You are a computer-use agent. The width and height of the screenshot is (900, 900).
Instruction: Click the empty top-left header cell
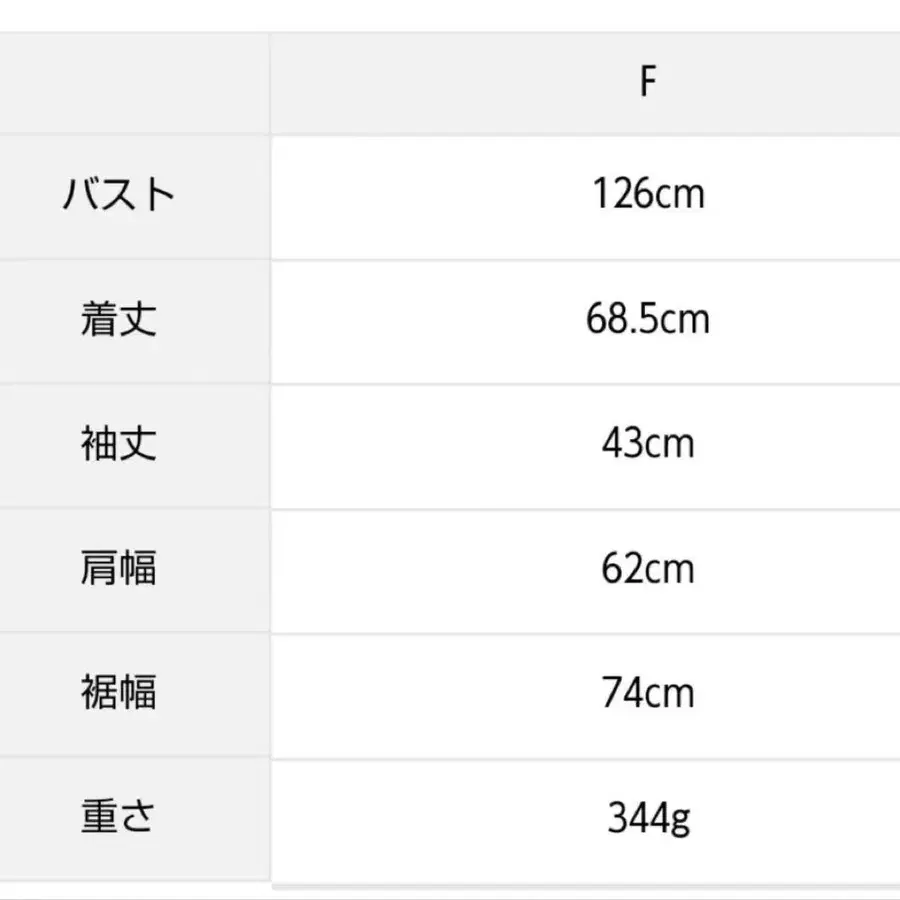pos(134,83)
